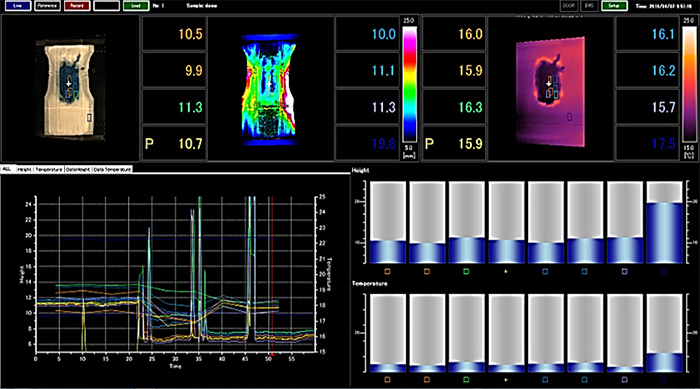Click the DOOR button in top bar

[x=569, y=6]
